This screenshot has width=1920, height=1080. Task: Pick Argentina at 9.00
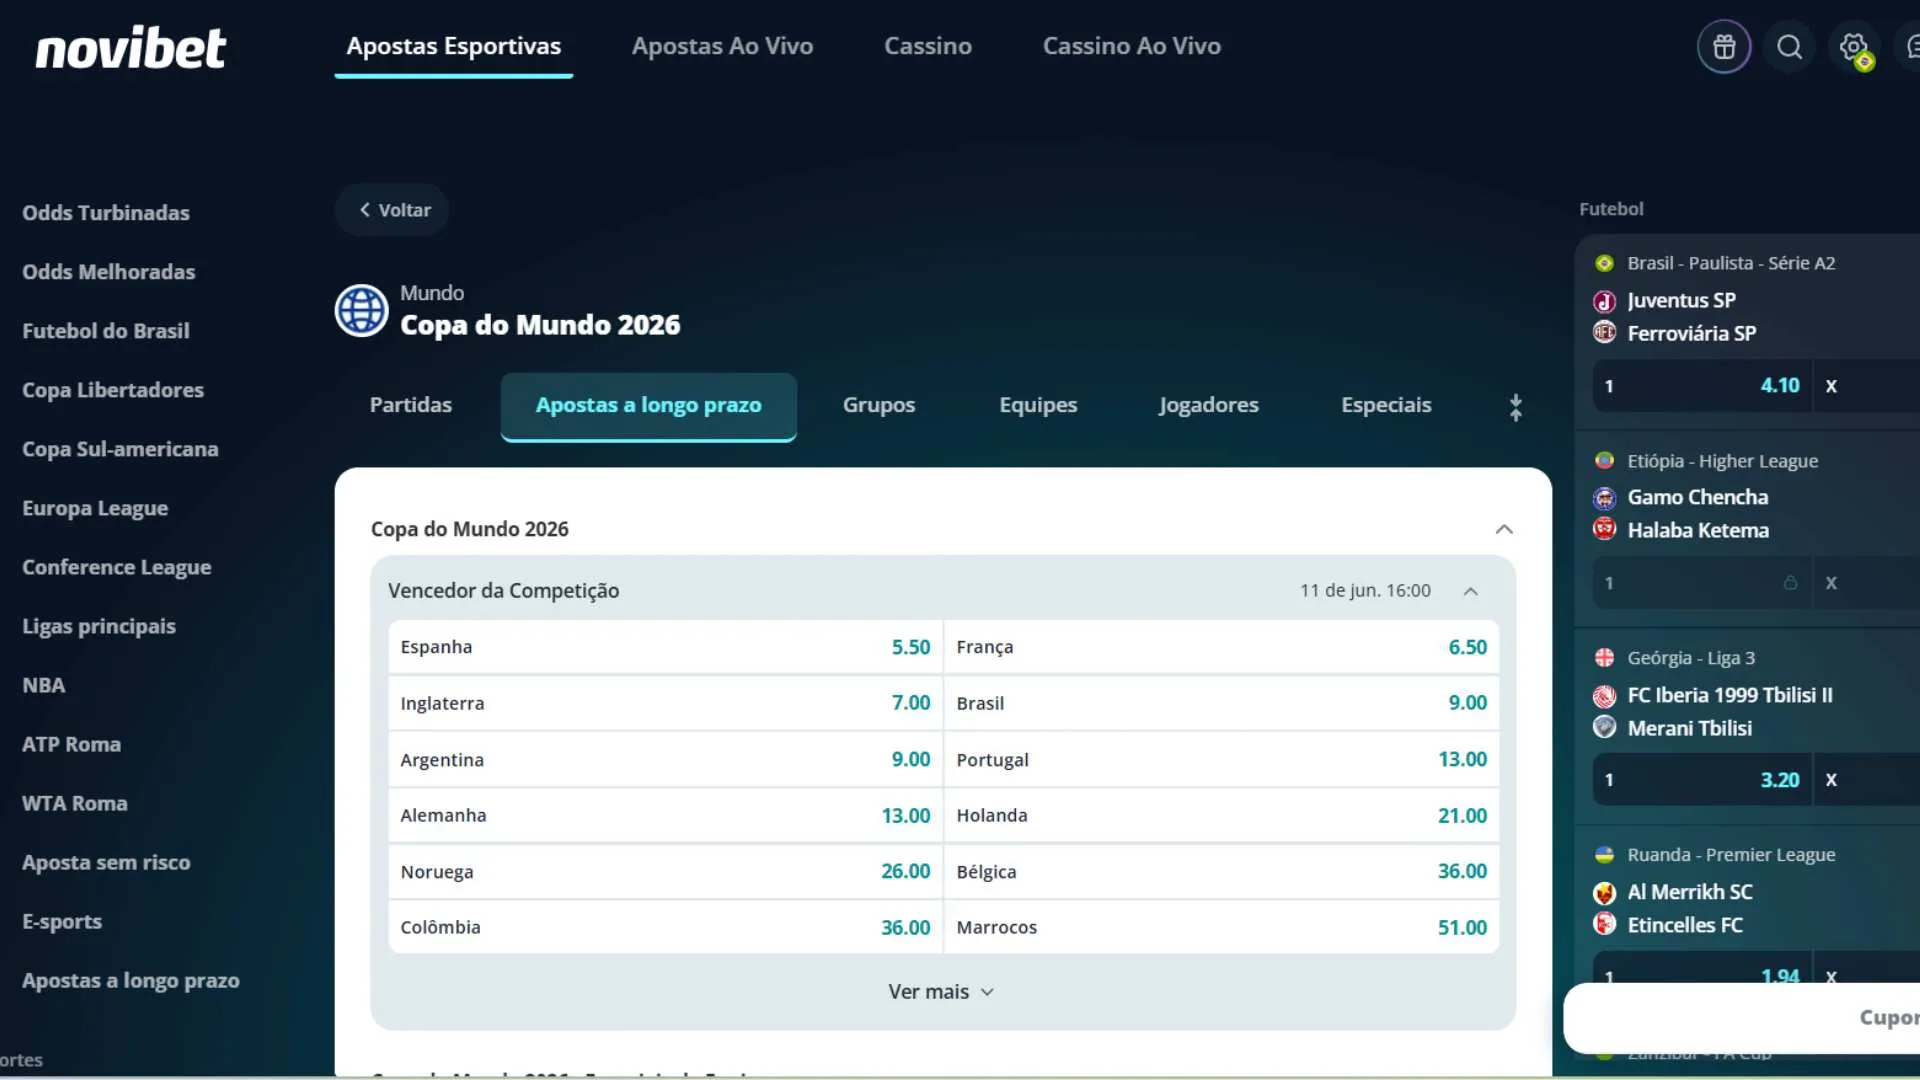click(665, 760)
